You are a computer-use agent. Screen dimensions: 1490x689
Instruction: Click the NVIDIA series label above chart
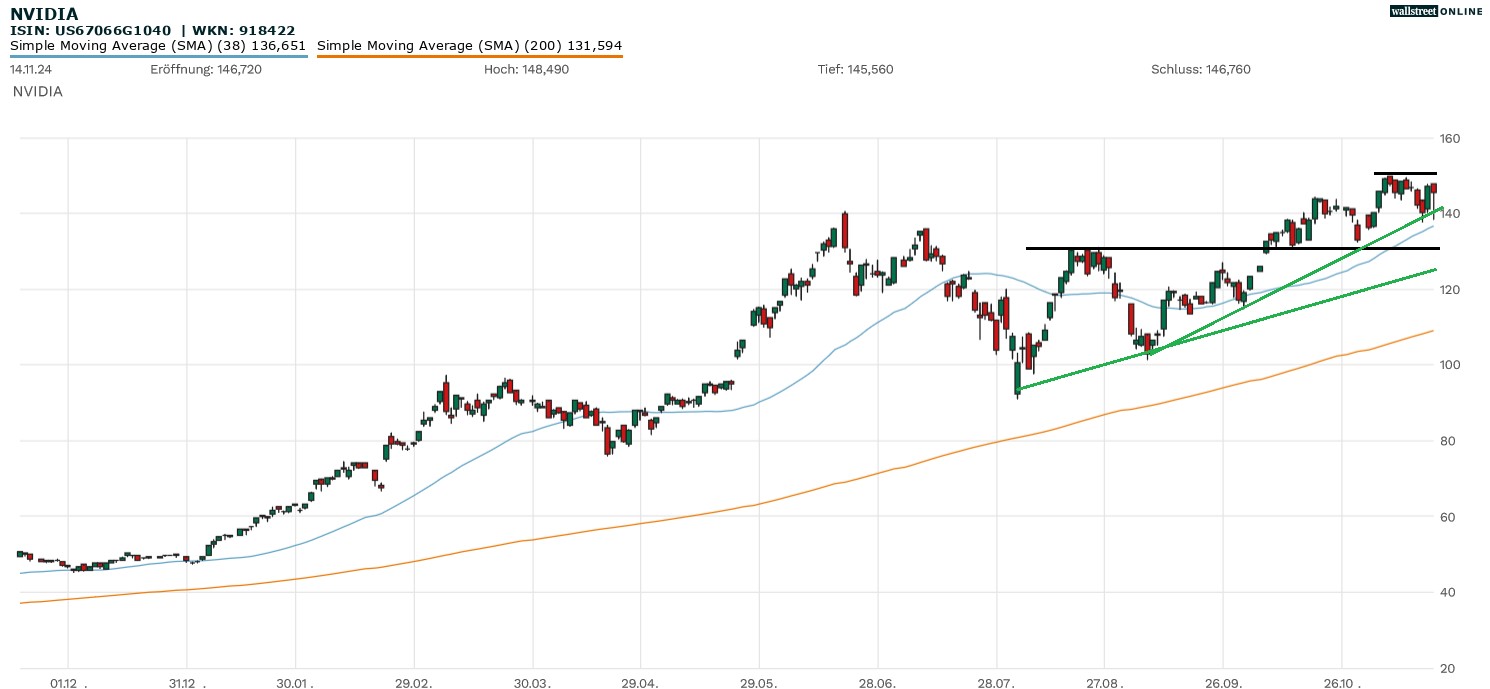pos(38,91)
